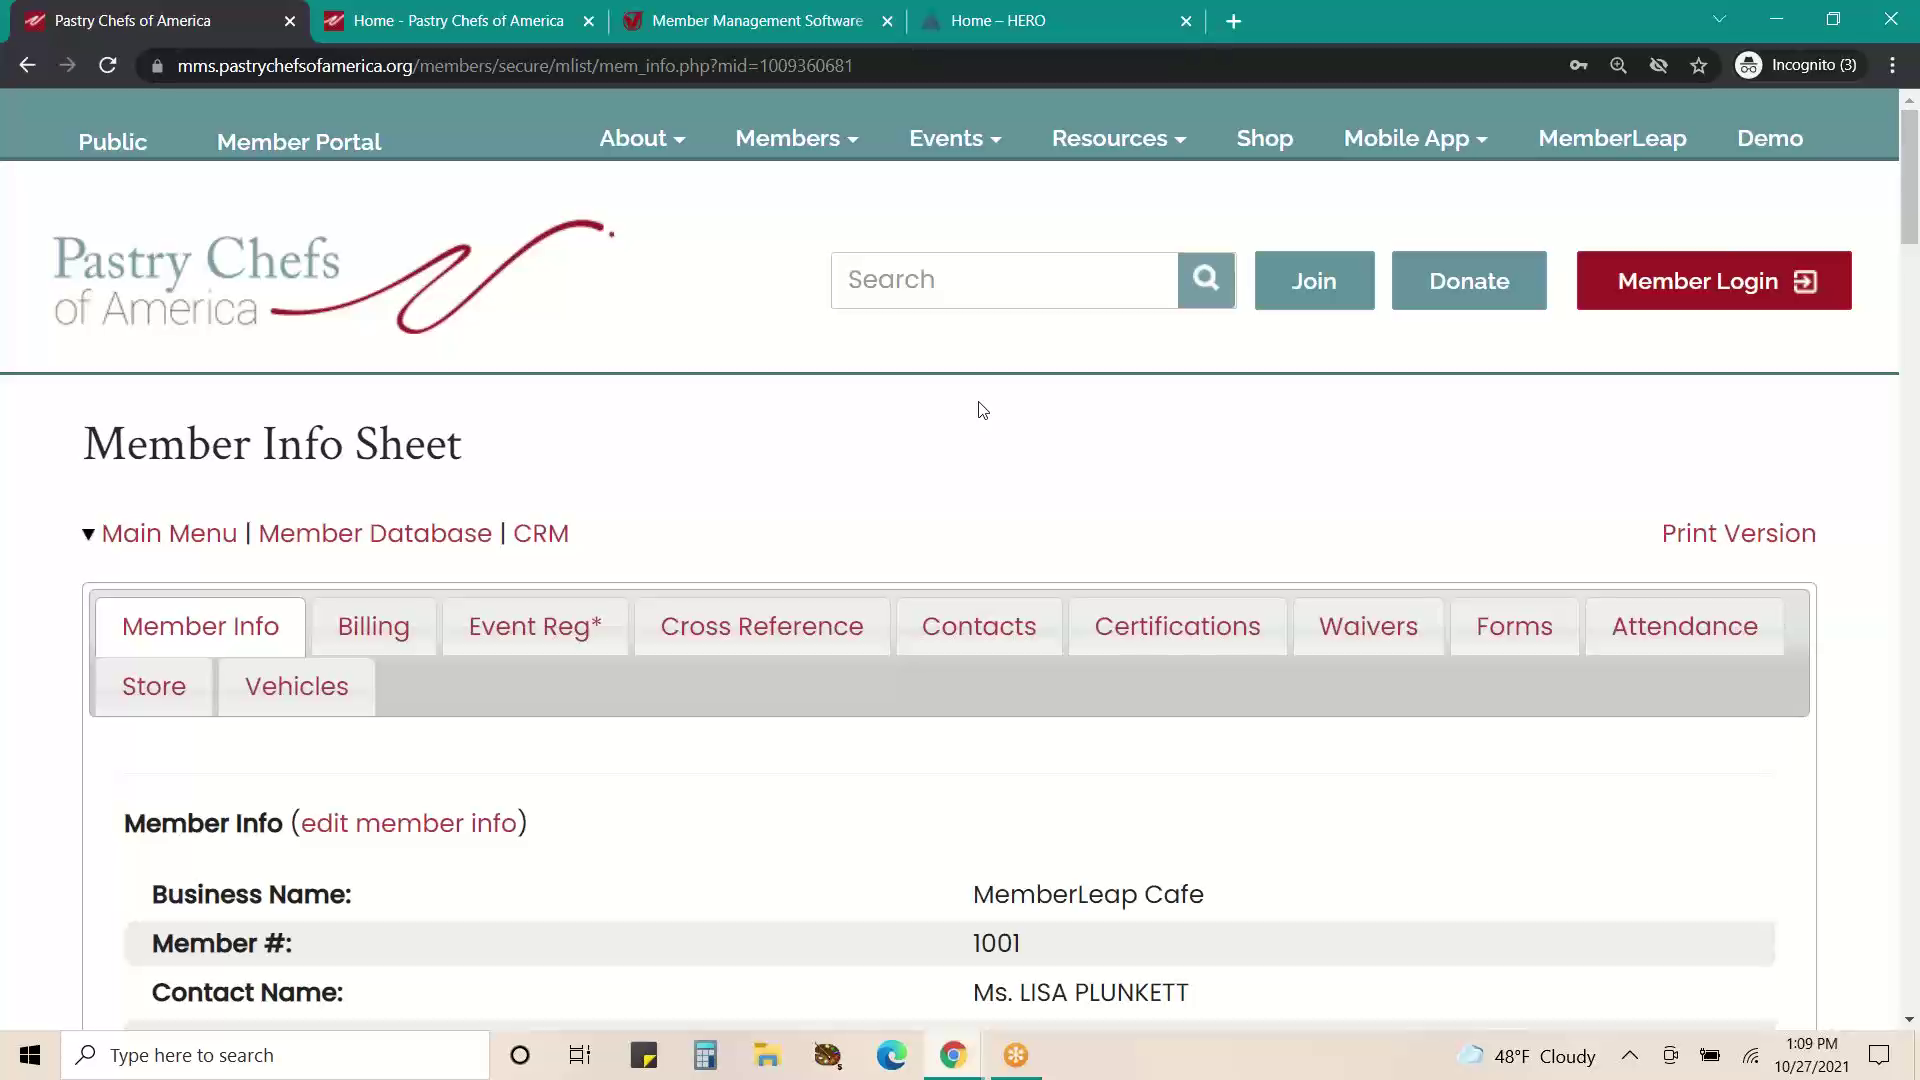Click the Member Login button

[x=1714, y=281]
